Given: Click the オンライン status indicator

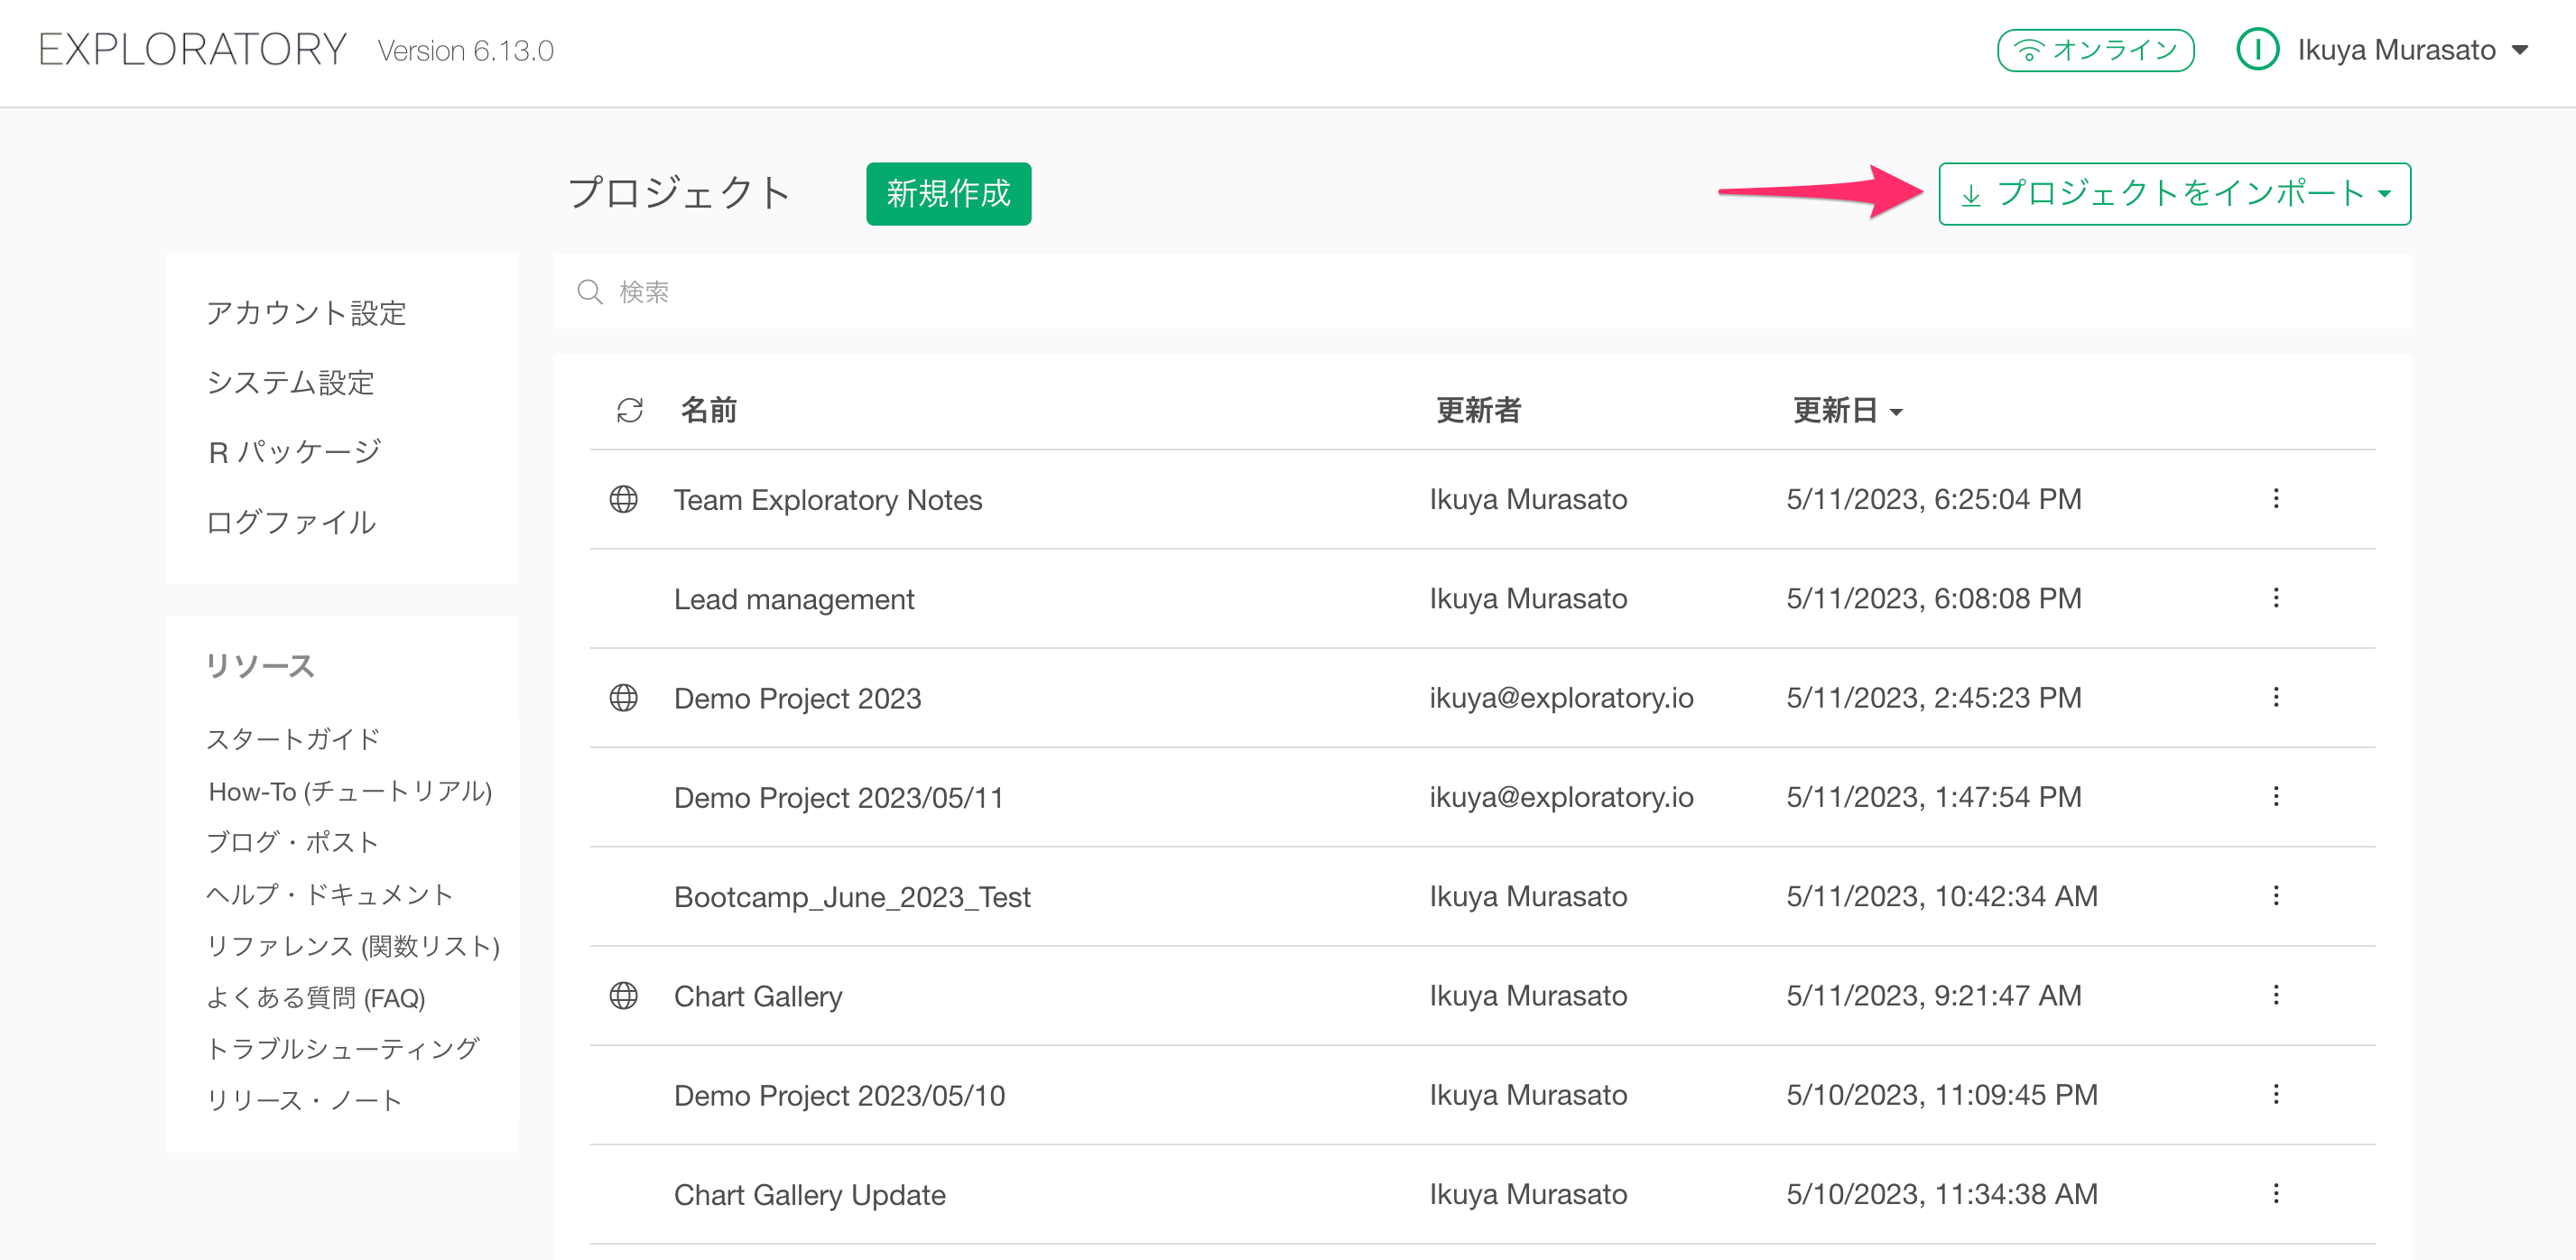Looking at the screenshot, I should pyautogui.click(x=2095, y=50).
